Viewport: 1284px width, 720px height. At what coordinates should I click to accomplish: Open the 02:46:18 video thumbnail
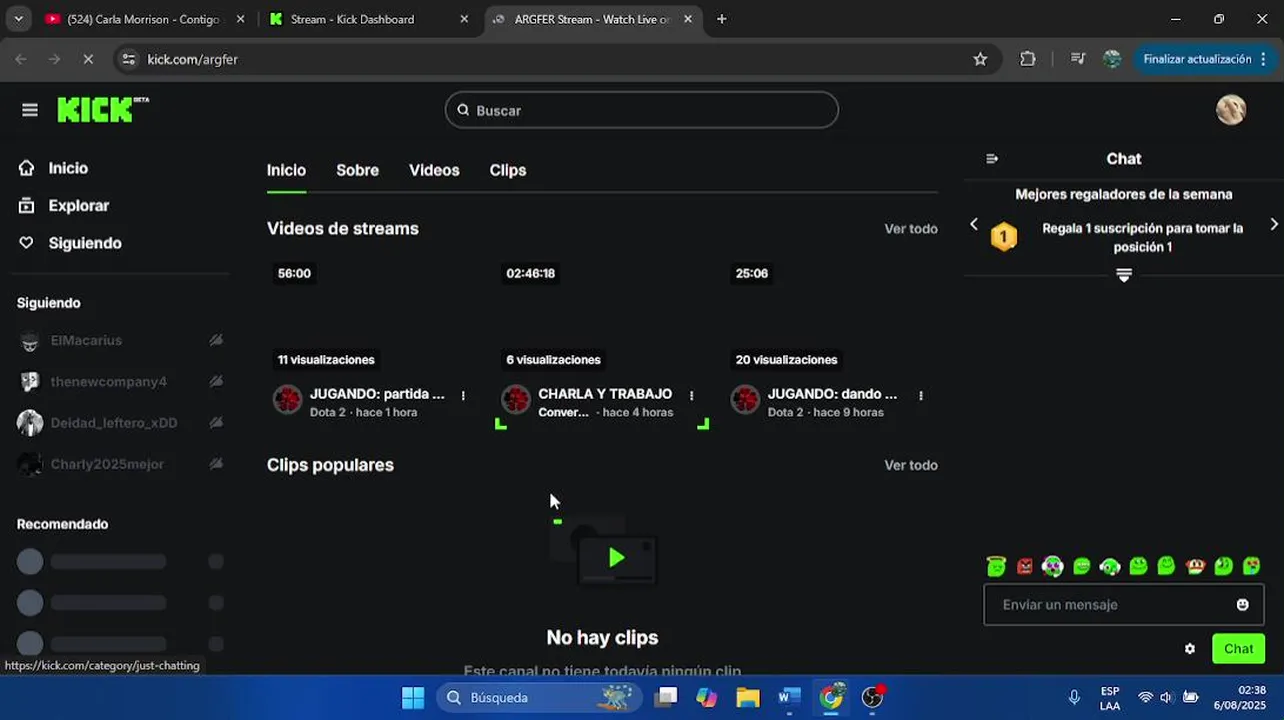[602, 317]
